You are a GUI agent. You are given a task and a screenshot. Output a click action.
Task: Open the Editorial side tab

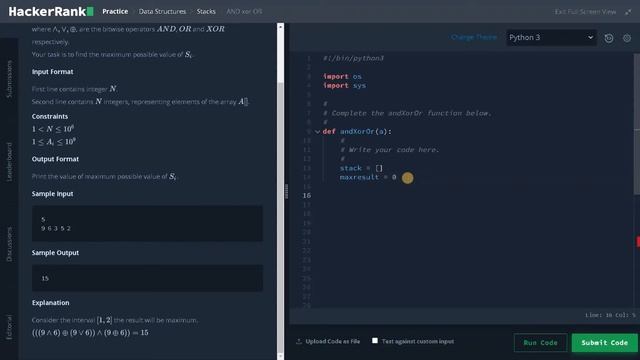(9, 327)
